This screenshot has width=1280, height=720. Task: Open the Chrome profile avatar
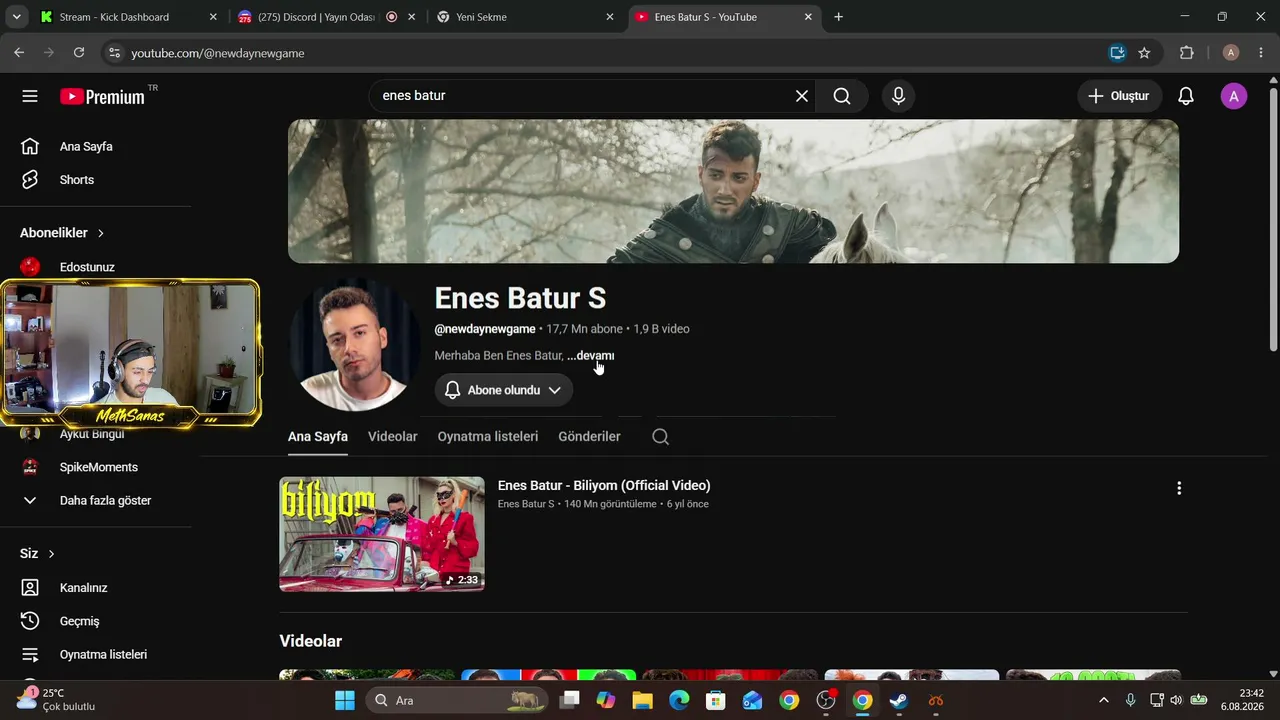(1231, 53)
